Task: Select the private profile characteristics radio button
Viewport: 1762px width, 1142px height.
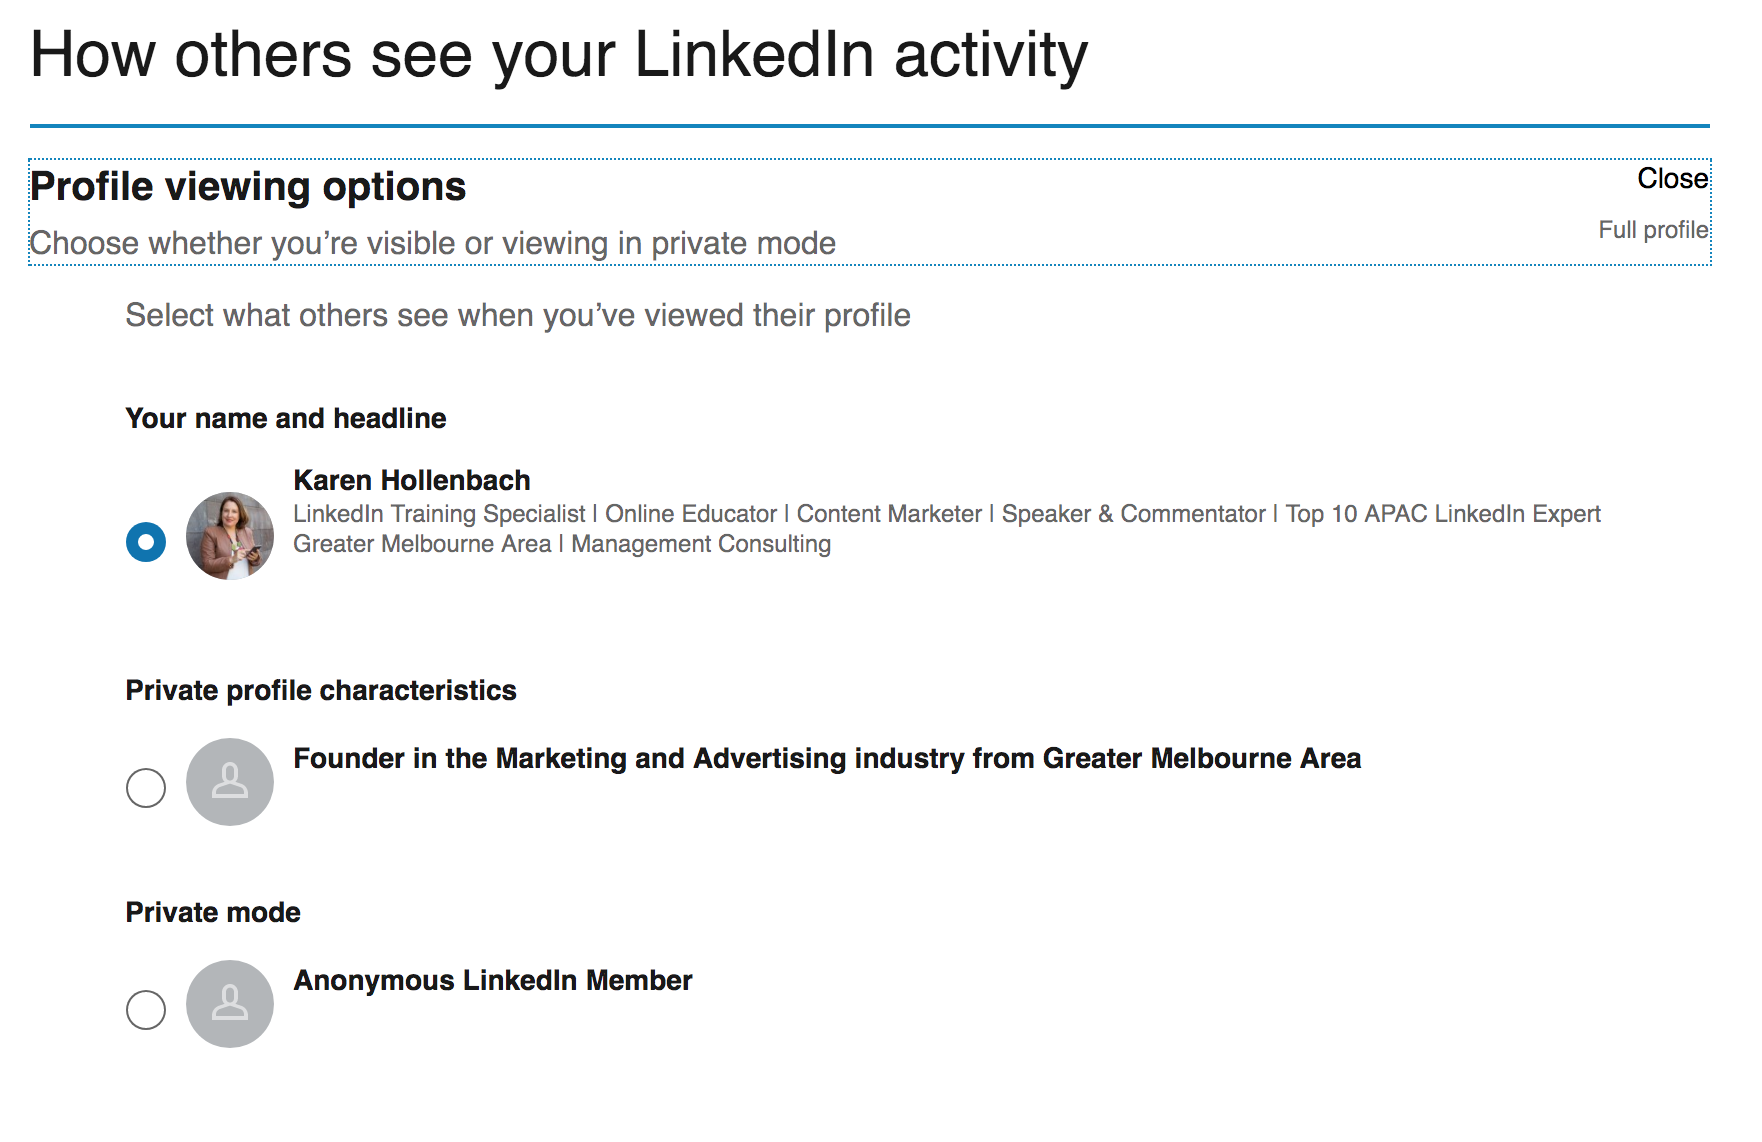Action: click(146, 788)
